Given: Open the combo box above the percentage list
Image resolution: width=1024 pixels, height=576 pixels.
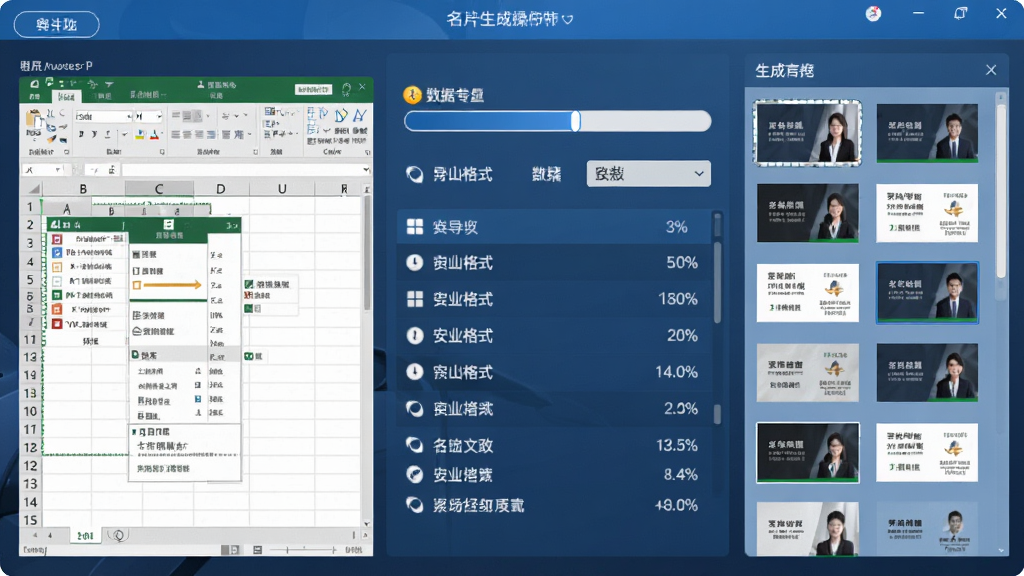Looking at the screenshot, I should (x=648, y=174).
